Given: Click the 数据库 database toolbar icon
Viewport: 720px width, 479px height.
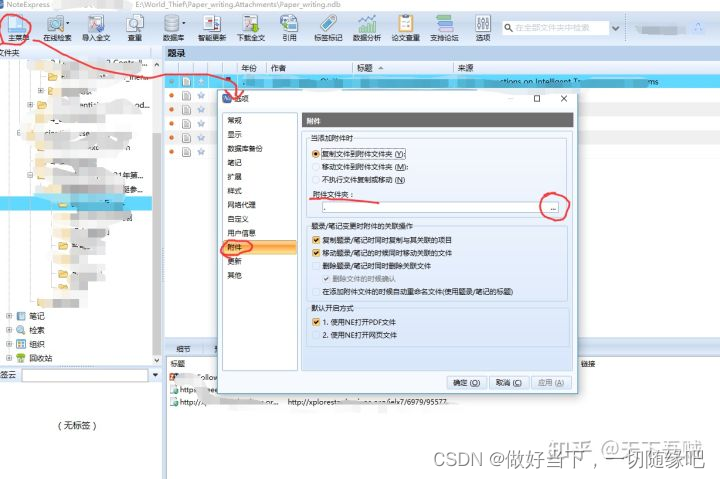Looking at the screenshot, I should pyautogui.click(x=172, y=23).
